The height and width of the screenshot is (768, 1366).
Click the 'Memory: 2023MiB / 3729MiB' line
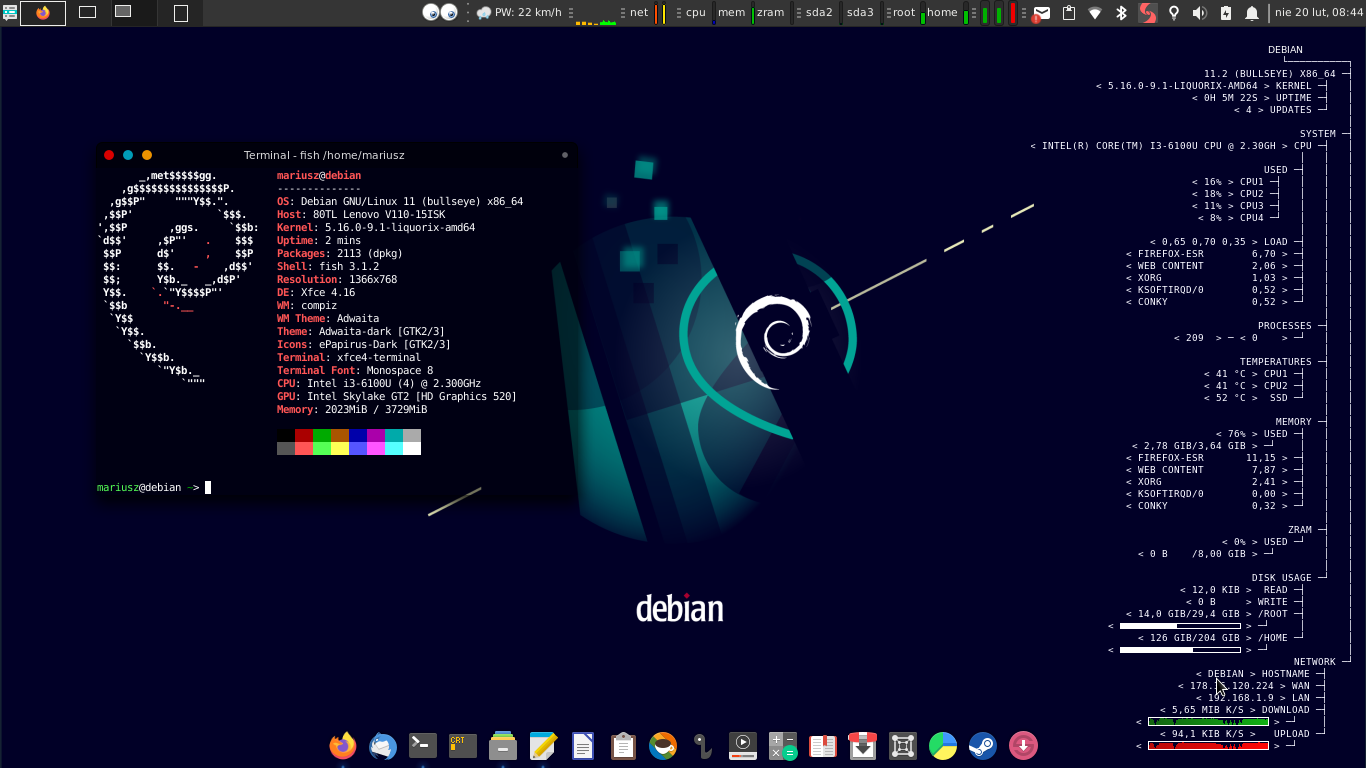tap(352, 410)
